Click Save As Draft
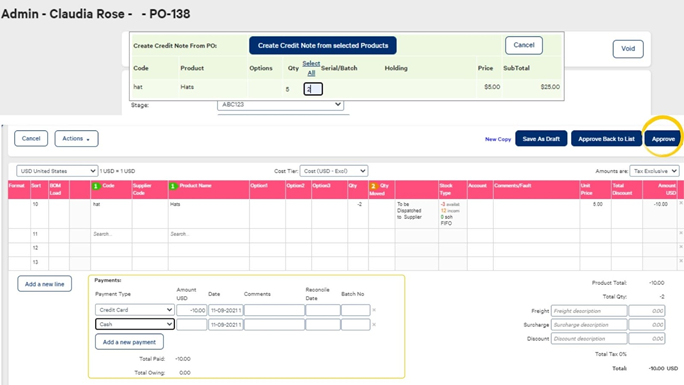Viewport: 684px width, 385px height. coord(541,139)
